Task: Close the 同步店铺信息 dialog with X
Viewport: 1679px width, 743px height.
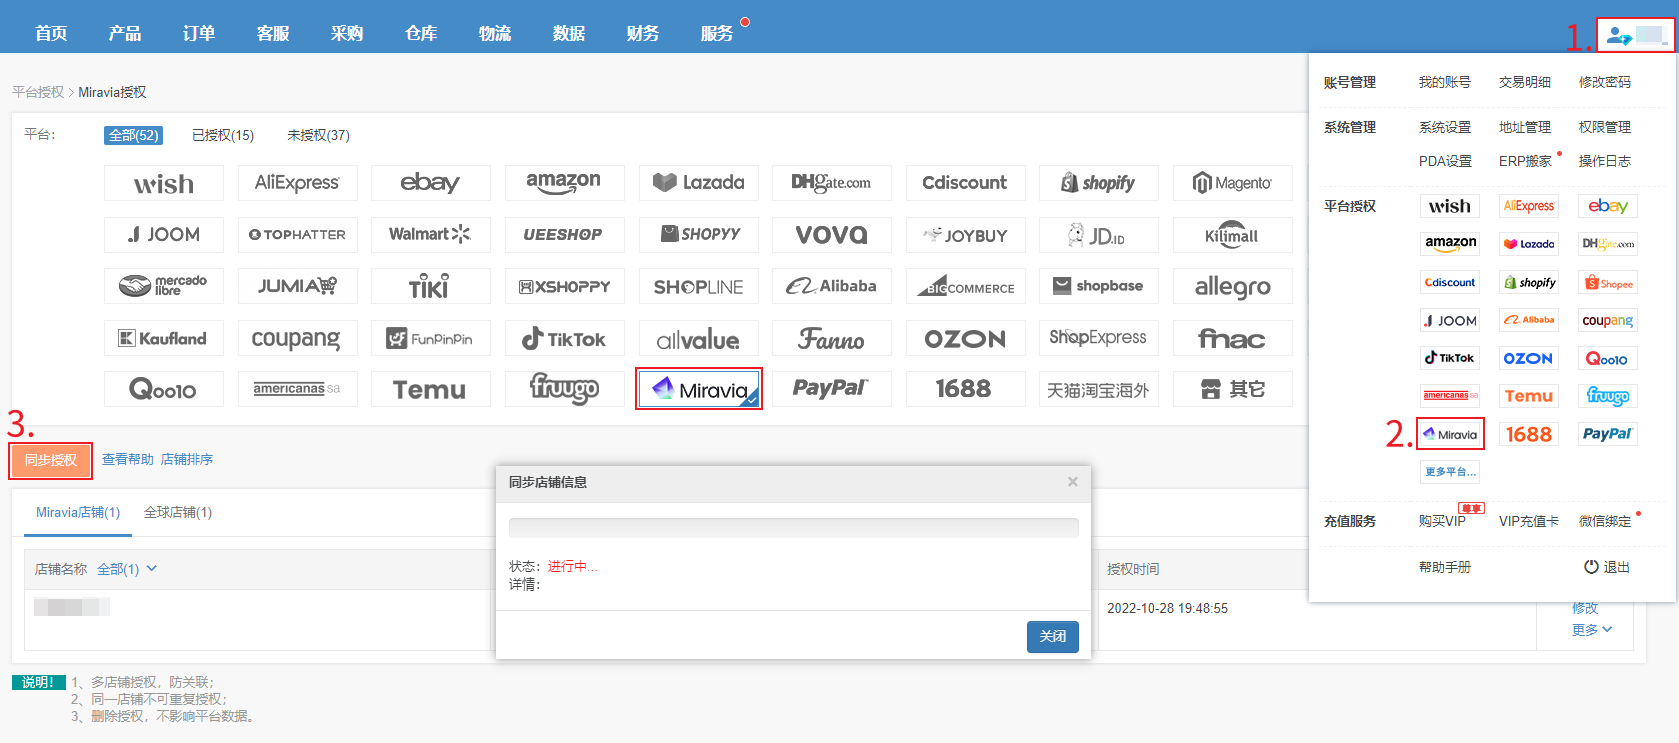Action: pos(1072,482)
